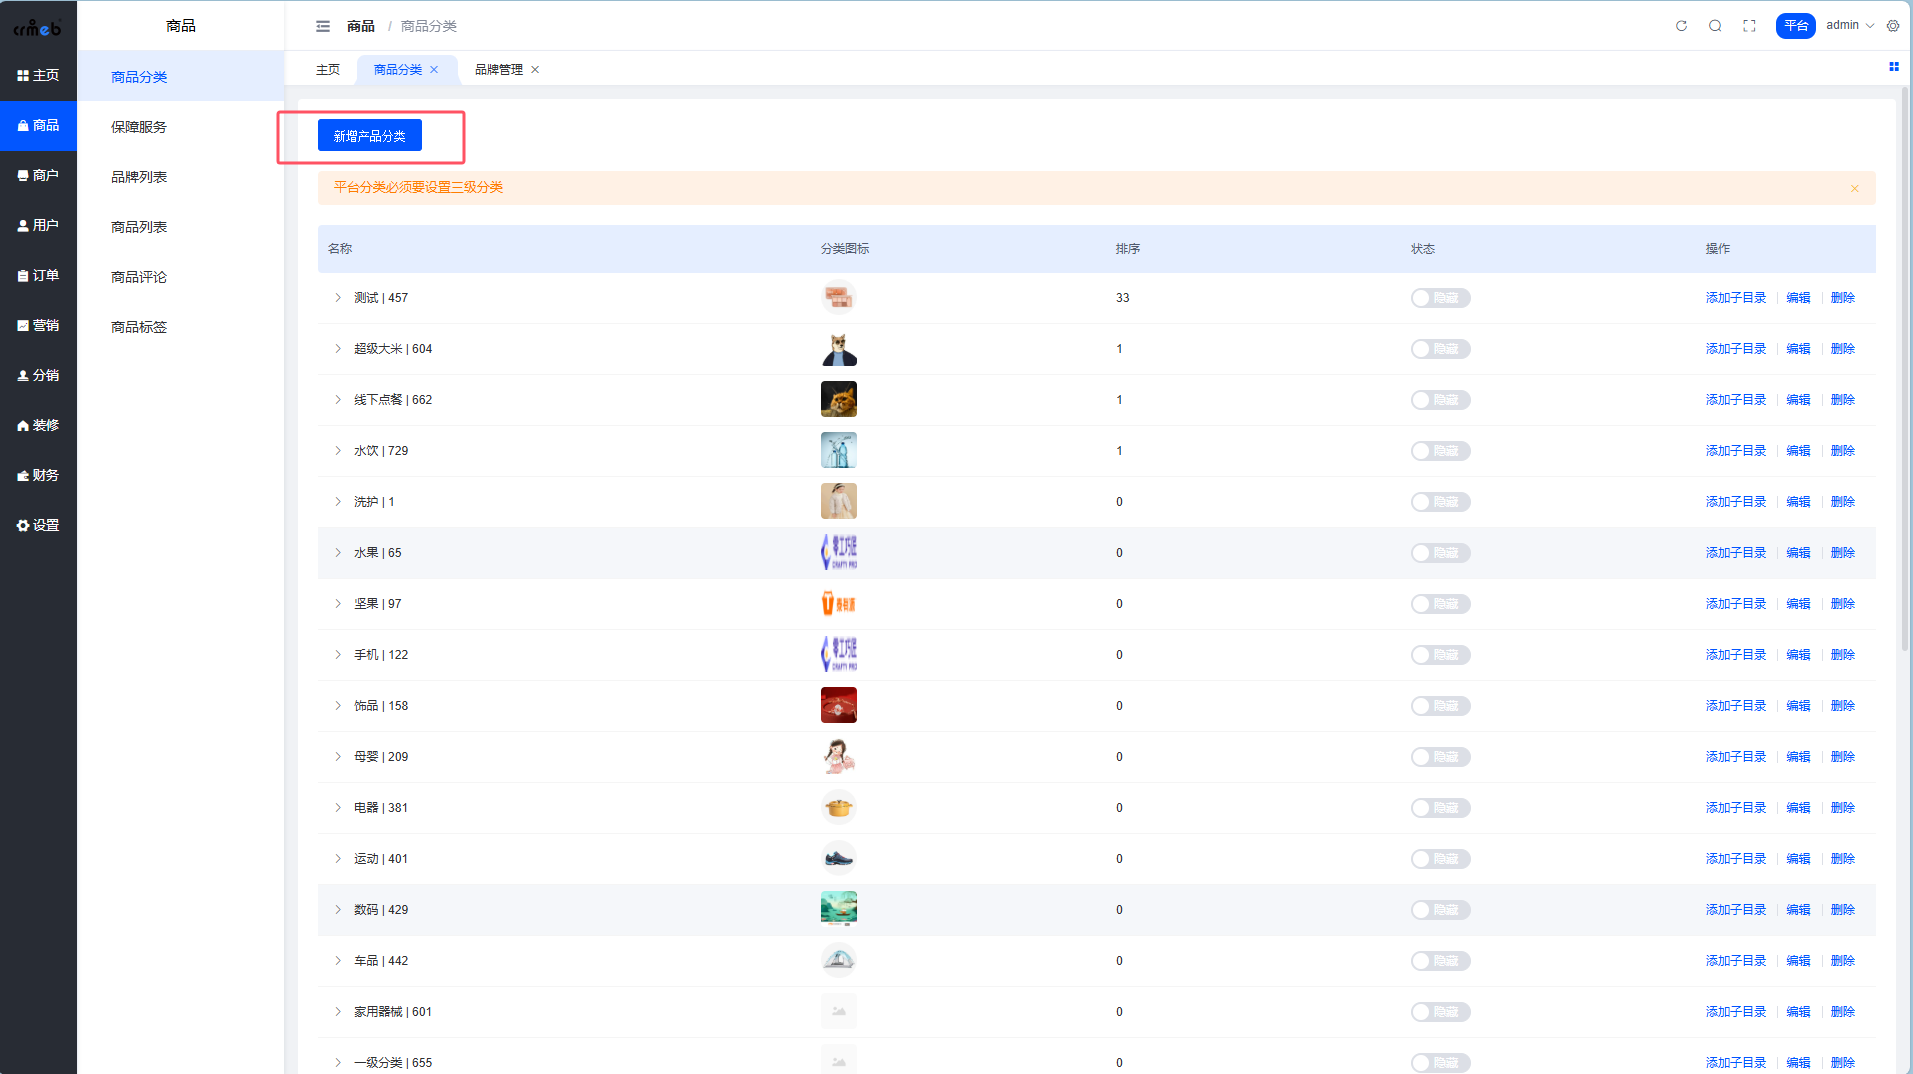Expand the 手机 category row
The width and height of the screenshot is (1913, 1074).
pos(338,655)
